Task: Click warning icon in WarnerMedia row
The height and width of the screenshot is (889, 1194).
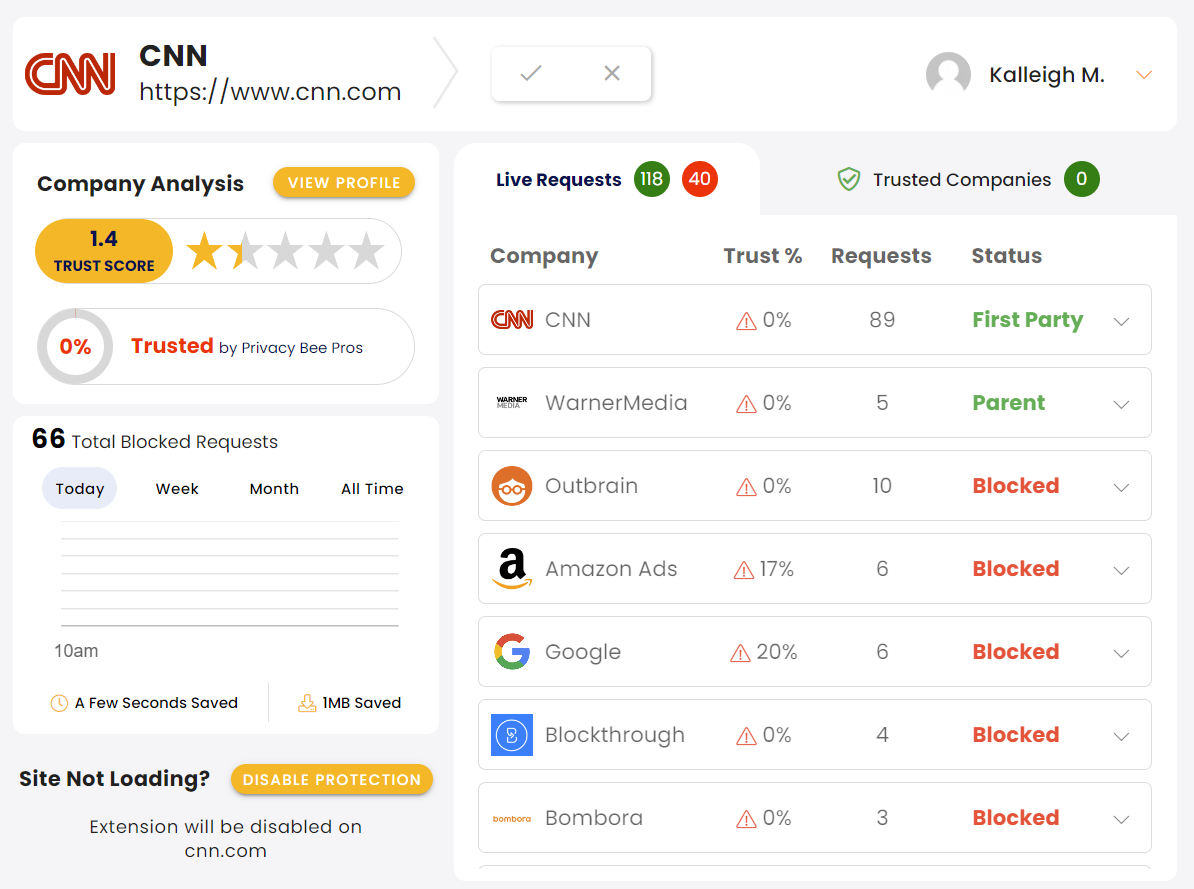Action: tap(746, 405)
